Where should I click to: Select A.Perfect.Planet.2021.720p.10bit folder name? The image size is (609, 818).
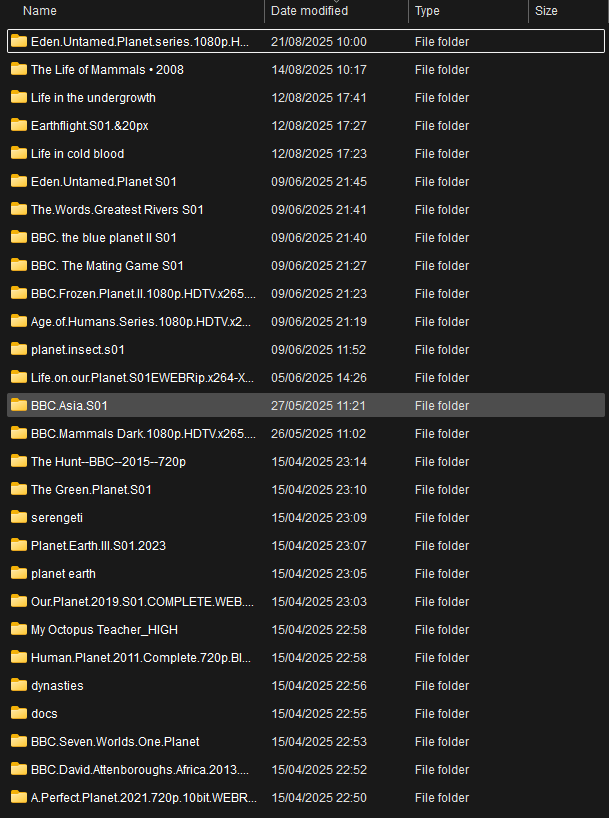click(144, 798)
